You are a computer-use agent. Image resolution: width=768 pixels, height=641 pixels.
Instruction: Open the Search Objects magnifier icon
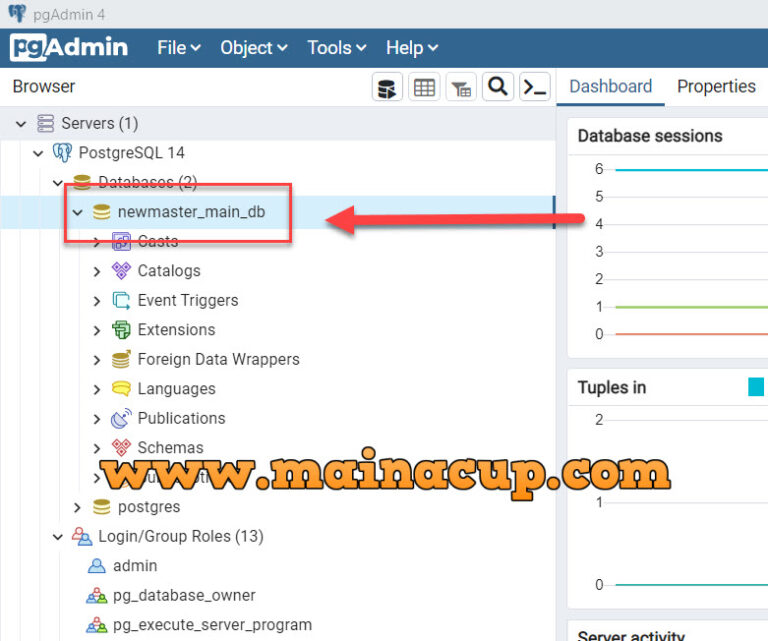498,87
